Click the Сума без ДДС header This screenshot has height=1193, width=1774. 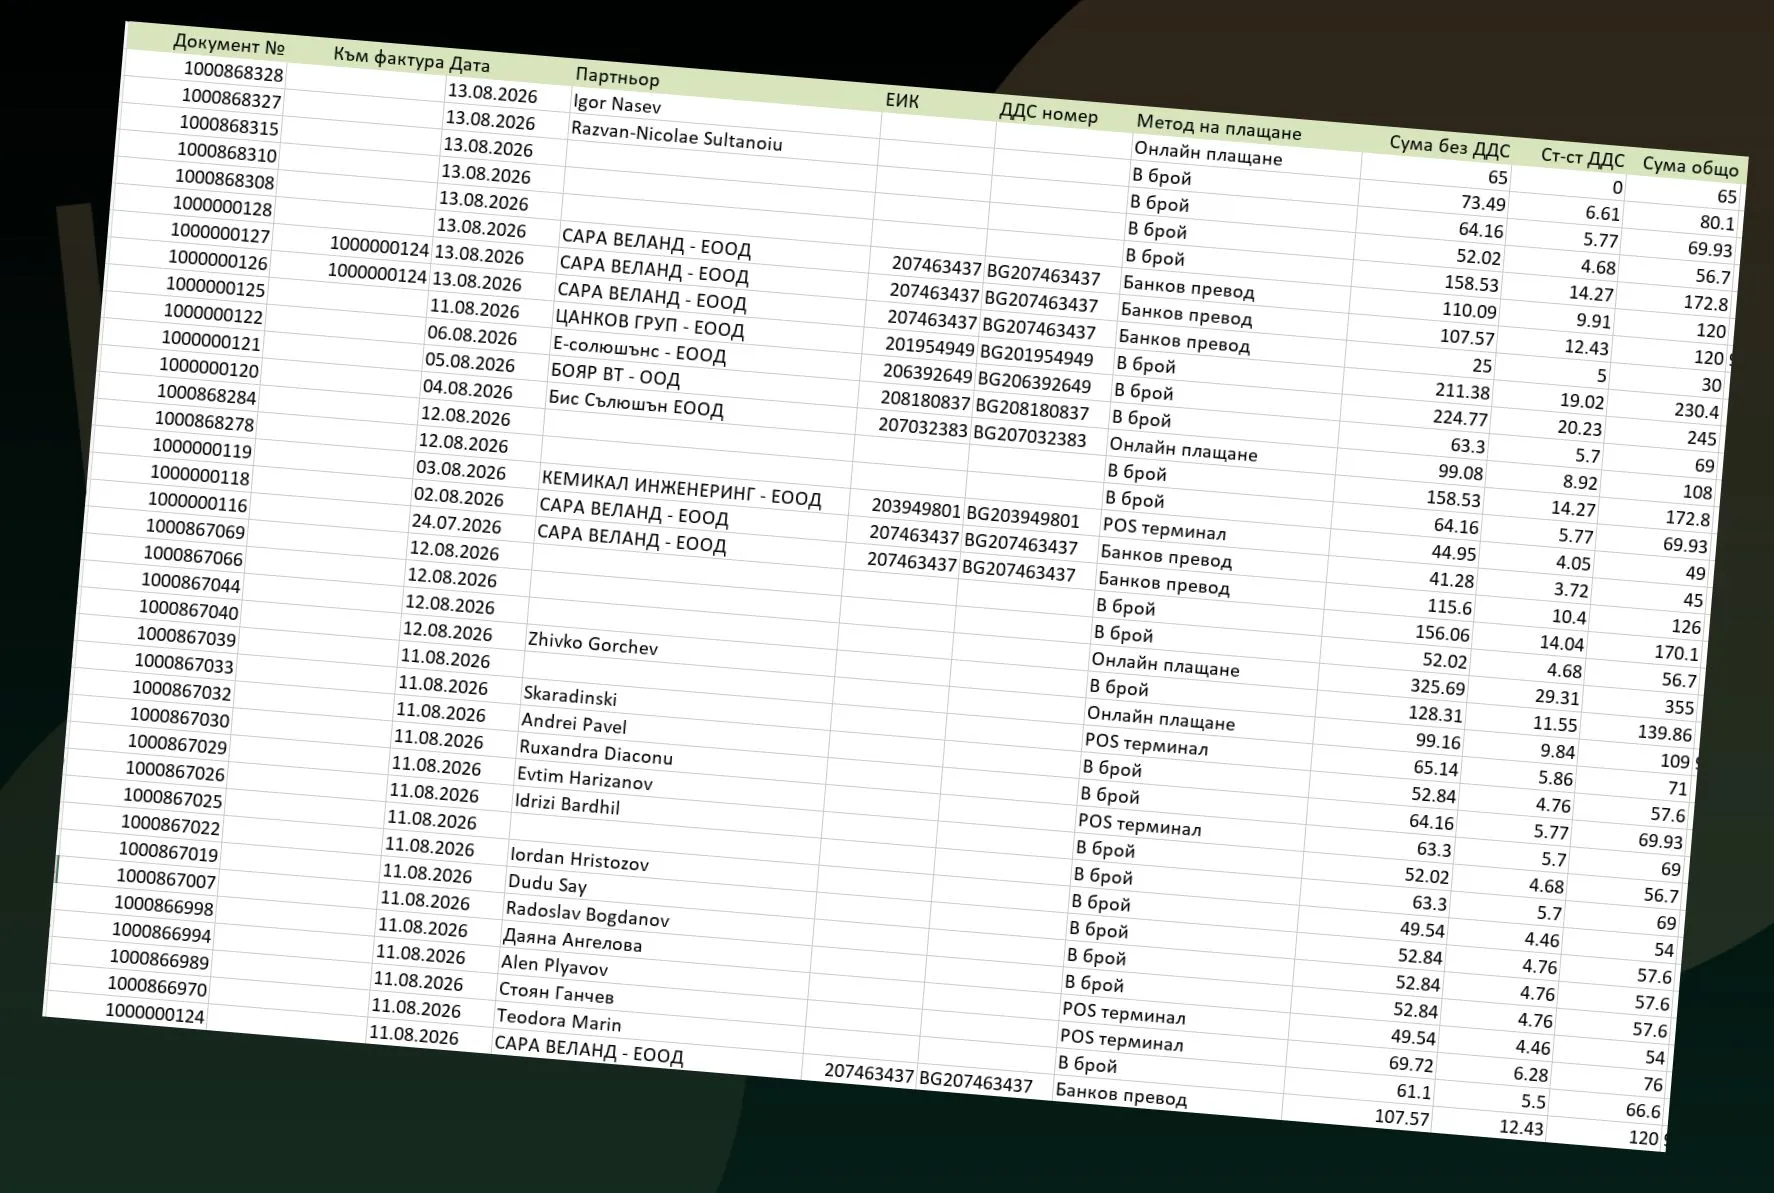coord(1449,146)
